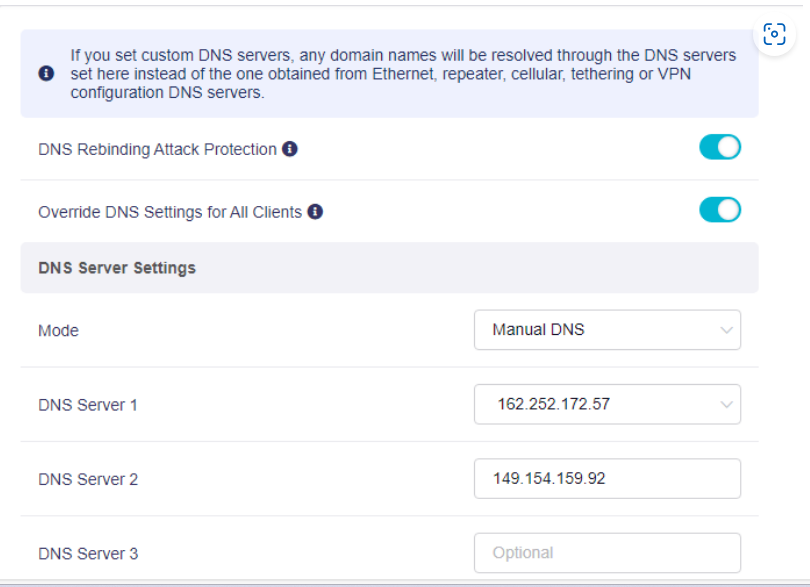810x587 pixels.
Task: Click the custom DNS notice text
Action: pos(403,74)
